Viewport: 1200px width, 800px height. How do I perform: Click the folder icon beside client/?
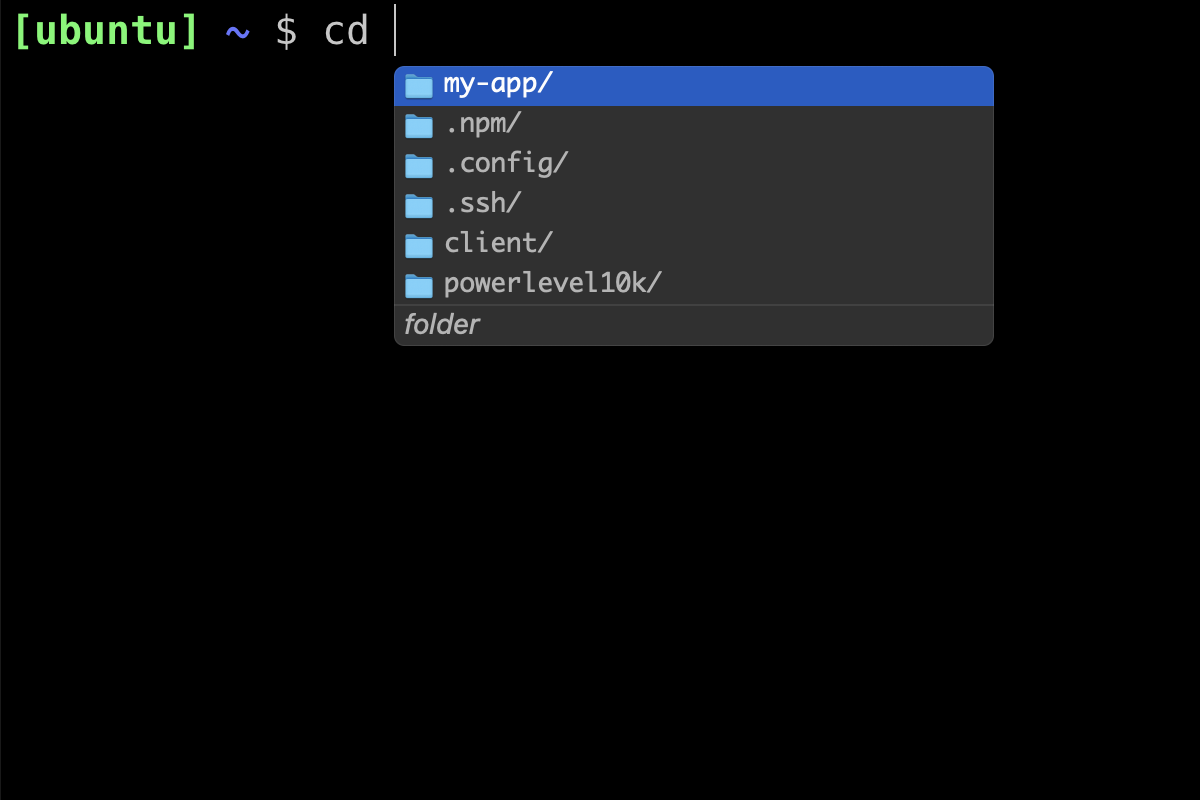tap(418, 246)
